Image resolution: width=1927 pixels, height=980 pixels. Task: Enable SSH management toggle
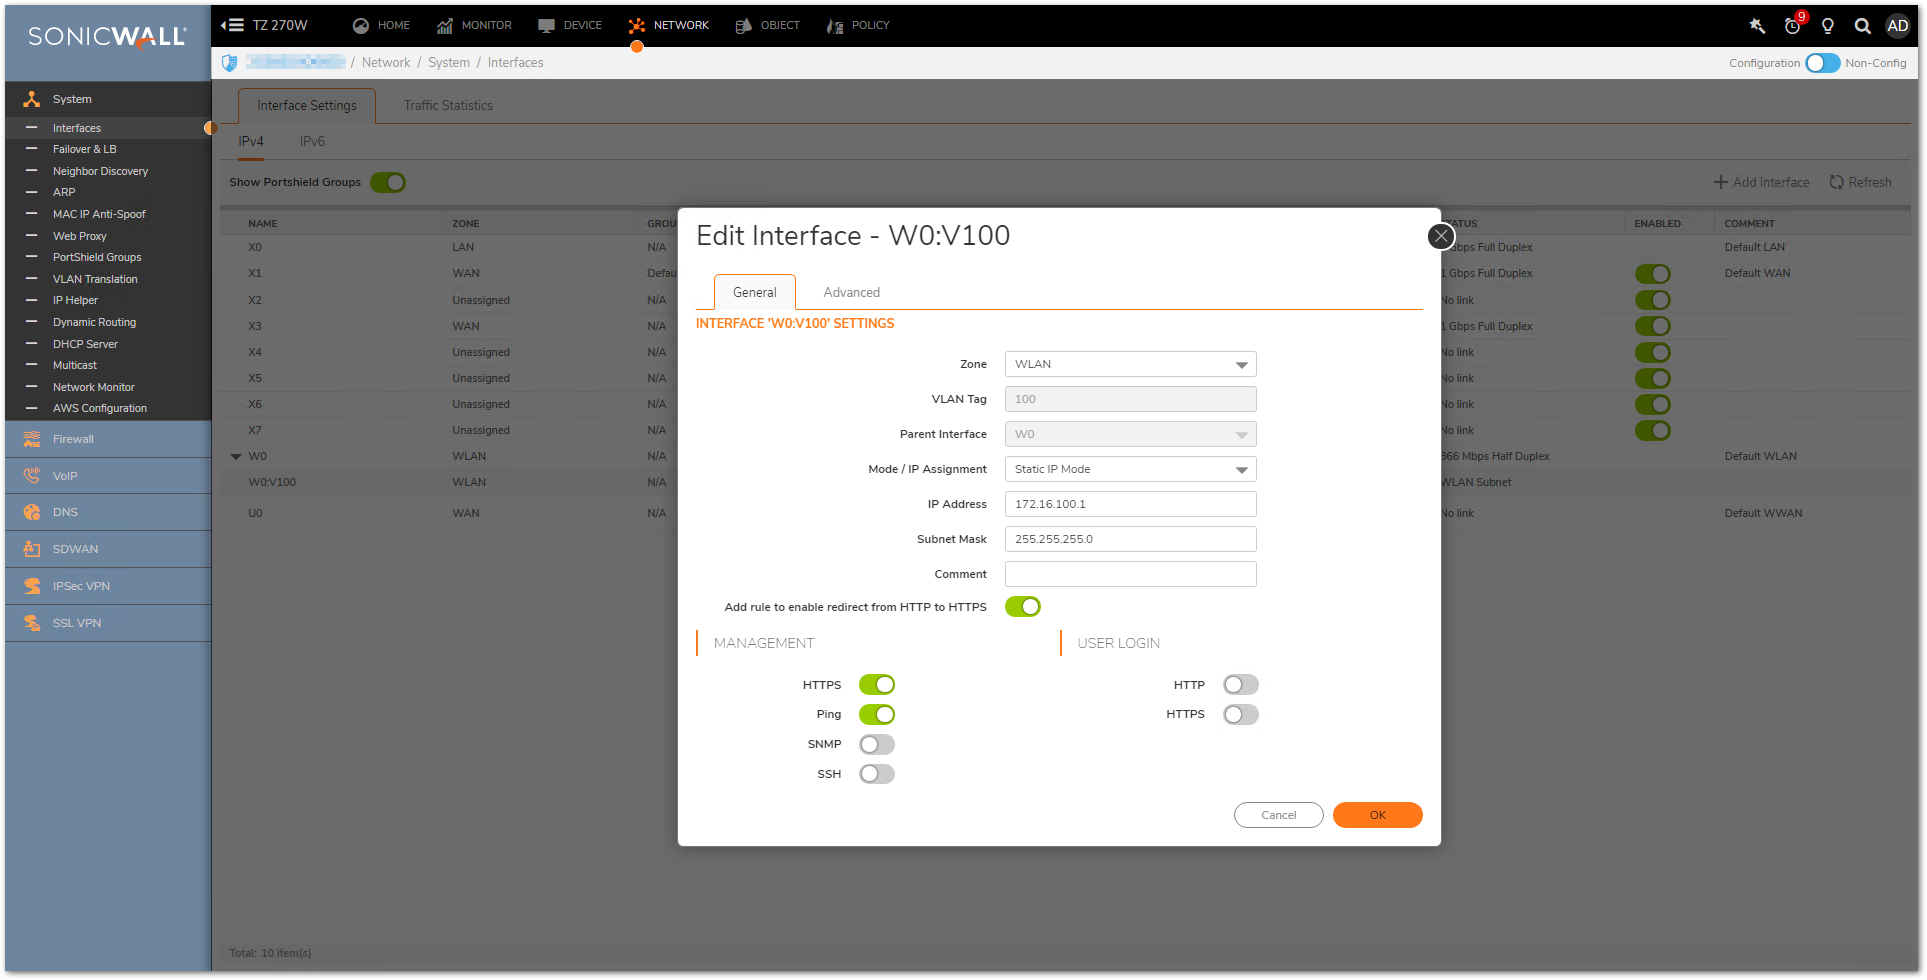(x=877, y=774)
